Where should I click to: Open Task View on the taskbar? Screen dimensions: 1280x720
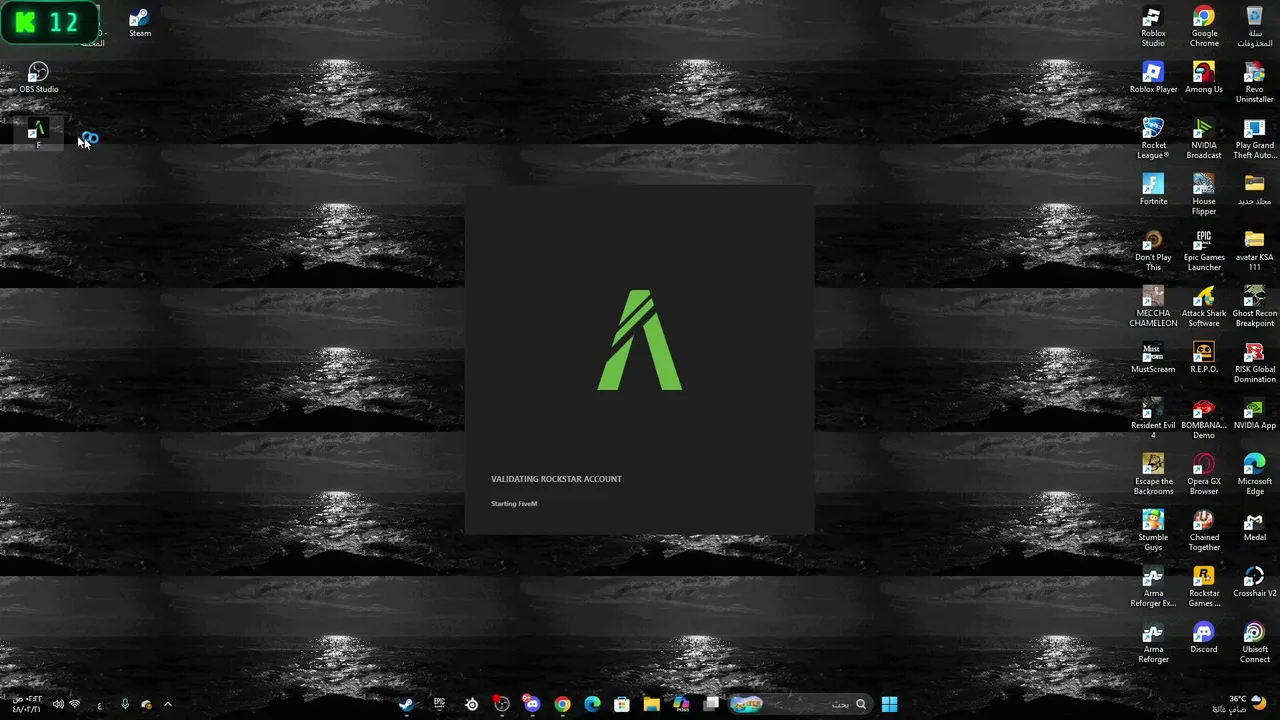(711, 705)
